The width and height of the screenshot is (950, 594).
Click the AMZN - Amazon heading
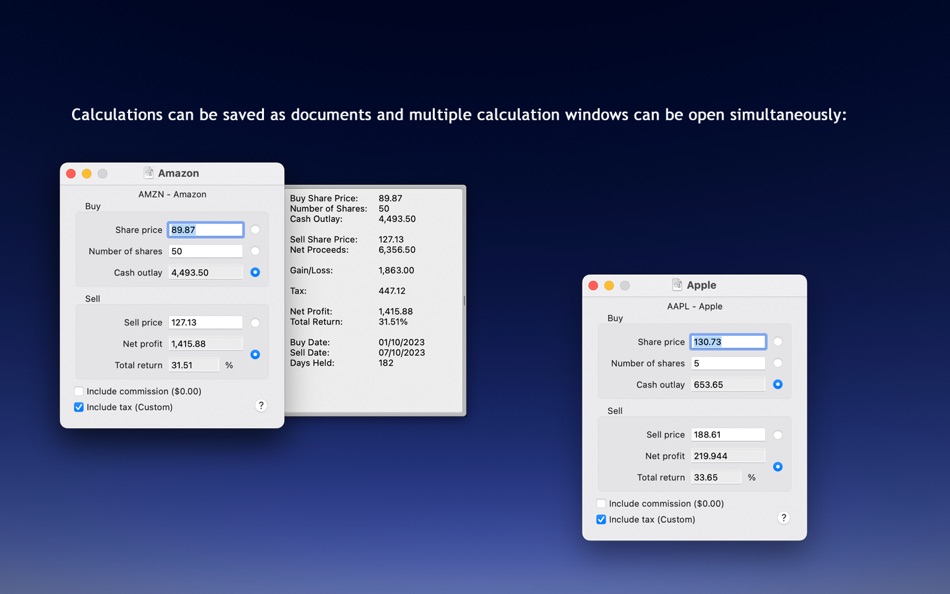(x=172, y=194)
